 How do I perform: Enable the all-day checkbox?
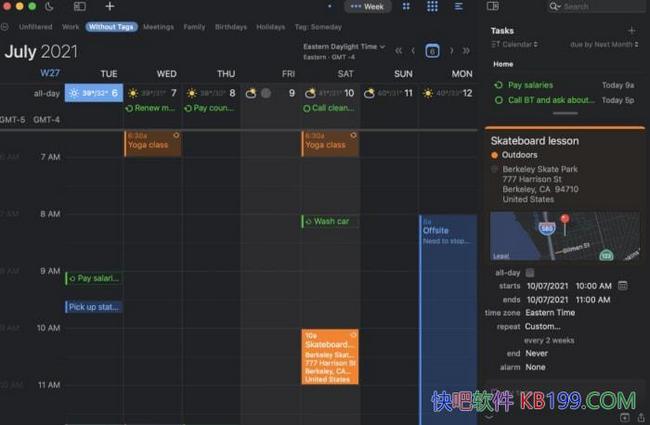tap(530, 272)
